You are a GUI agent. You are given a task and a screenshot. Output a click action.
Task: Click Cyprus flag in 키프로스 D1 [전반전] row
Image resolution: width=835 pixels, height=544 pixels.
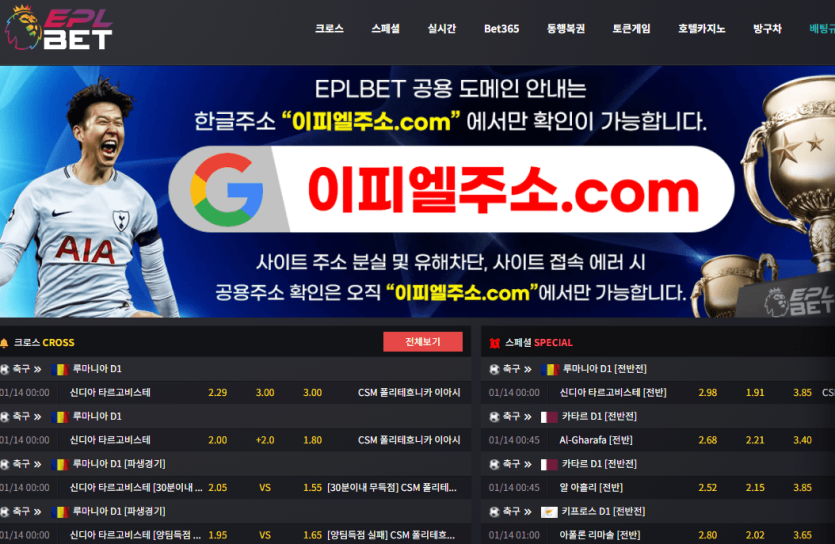tap(550, 512)
